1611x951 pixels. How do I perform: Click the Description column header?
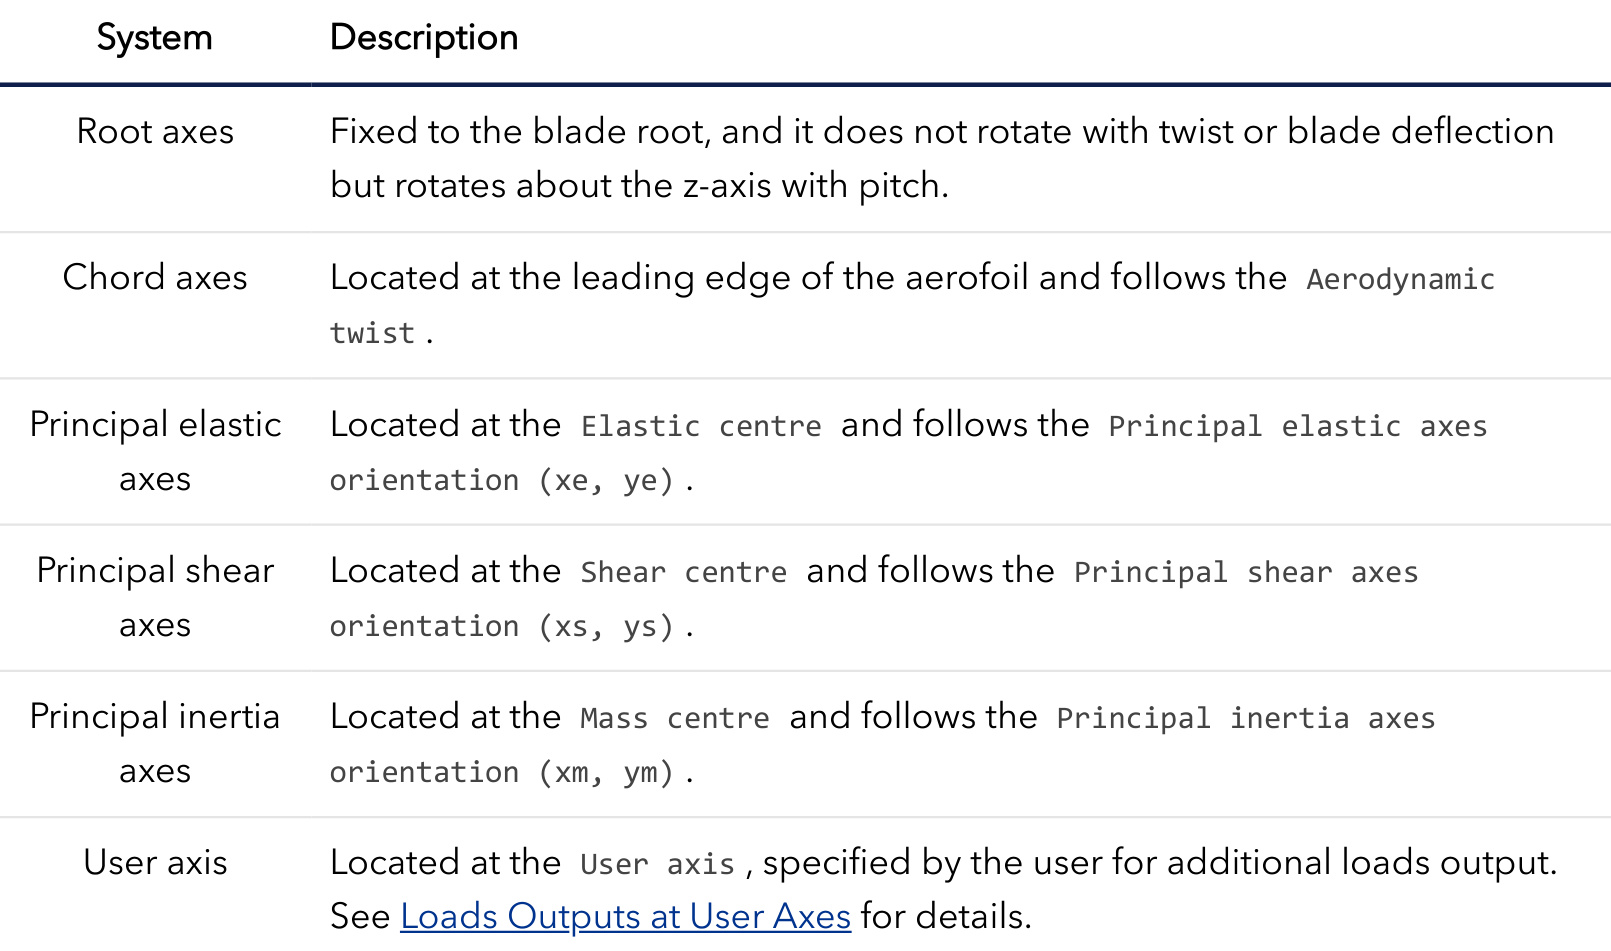coord(424,38)
